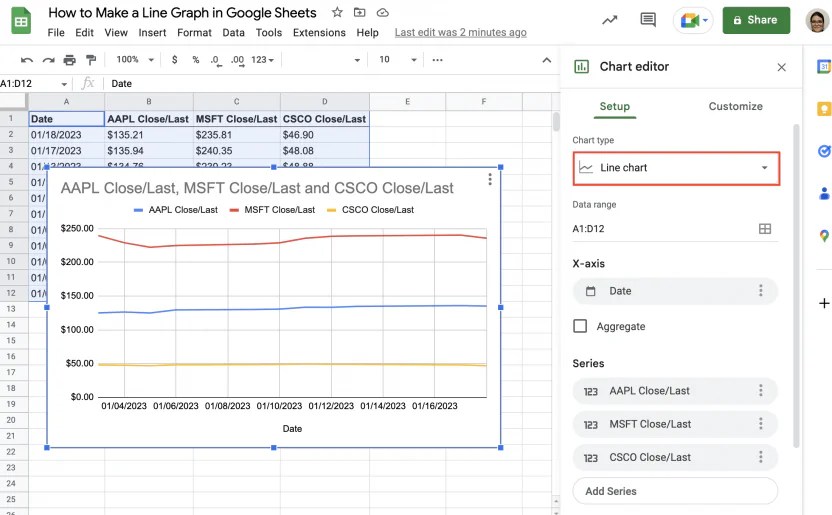Open the last edit history link
The width and height of the screenshot is (832, 515).
point(461,33)
